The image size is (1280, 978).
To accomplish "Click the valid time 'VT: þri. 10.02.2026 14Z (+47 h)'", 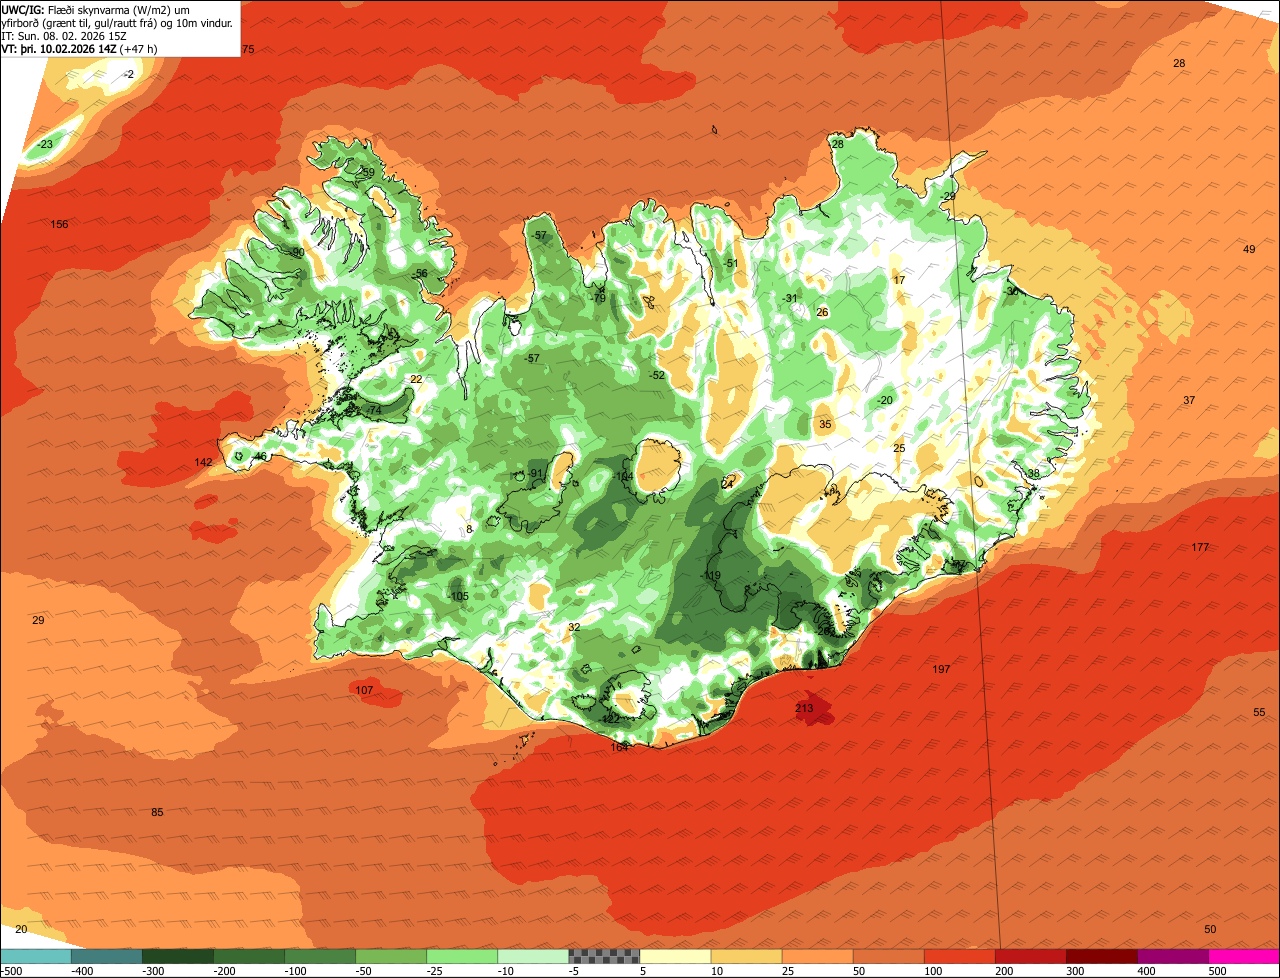I will click(x=79, y=48).
